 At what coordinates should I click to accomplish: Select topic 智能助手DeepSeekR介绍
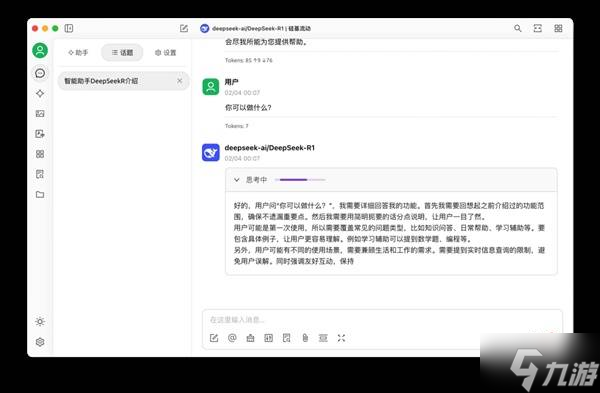tap(123, 81)
